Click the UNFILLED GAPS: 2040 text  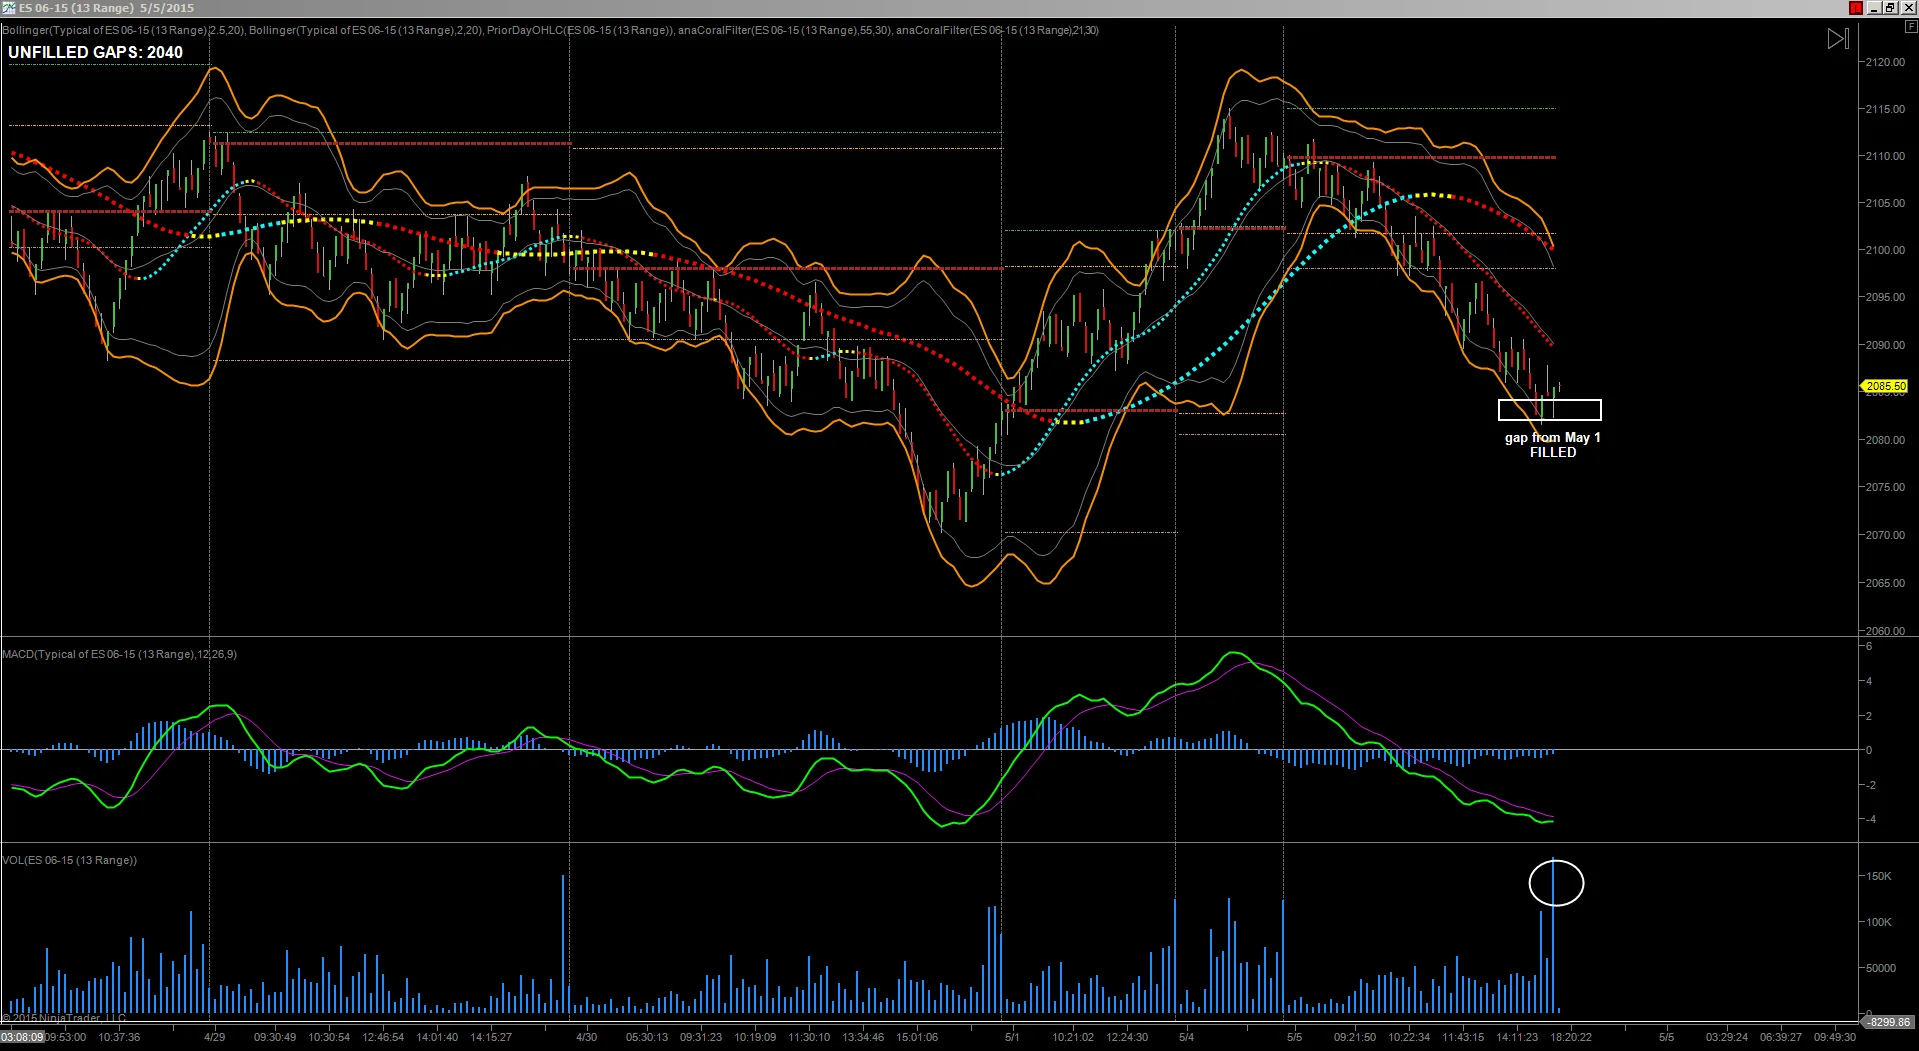tap(95, 53)
